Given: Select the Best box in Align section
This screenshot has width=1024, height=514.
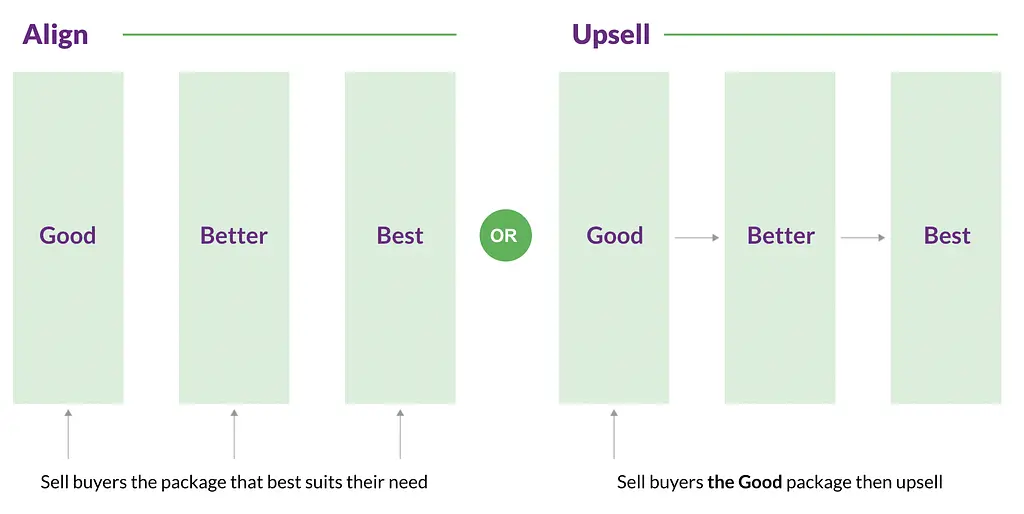Looking at the screenshot, I should pos(400,238).
